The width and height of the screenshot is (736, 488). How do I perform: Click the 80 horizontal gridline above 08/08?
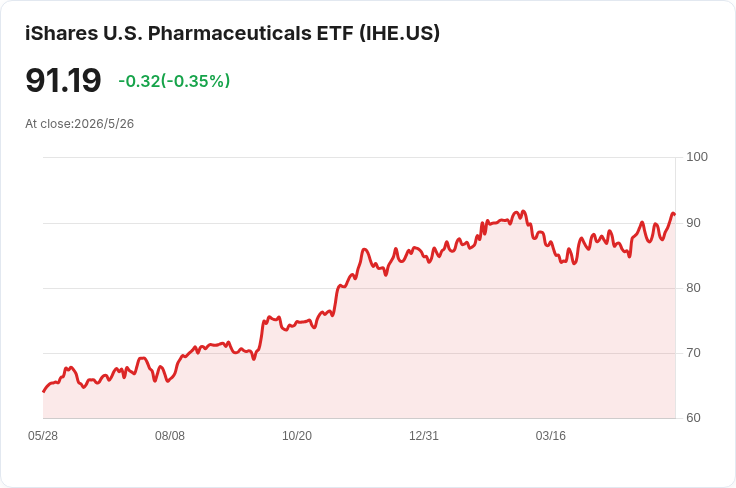tap(170, 288)
